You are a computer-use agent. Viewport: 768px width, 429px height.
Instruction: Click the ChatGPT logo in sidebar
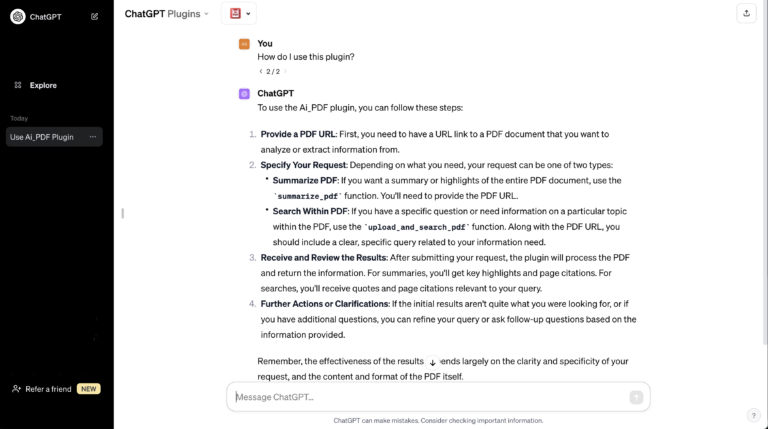(x=18, y=16)
